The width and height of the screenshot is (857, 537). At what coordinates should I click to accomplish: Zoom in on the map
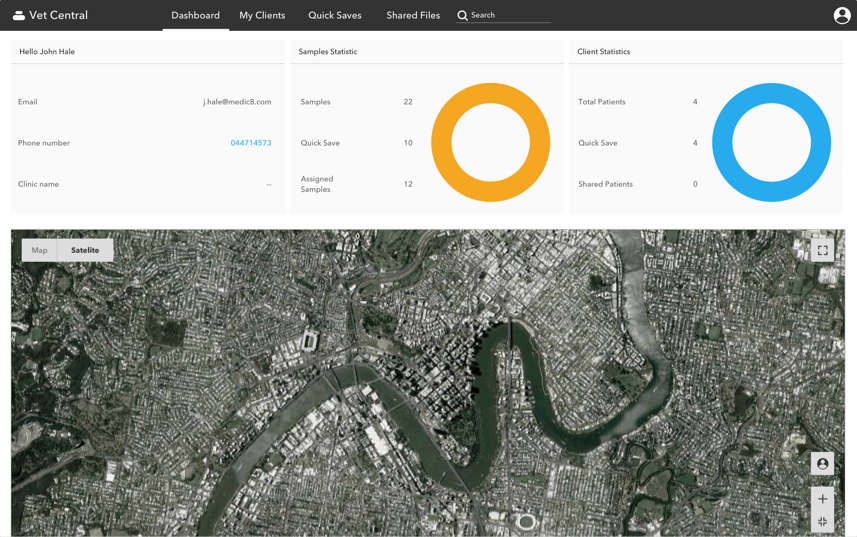click(822, 499)
